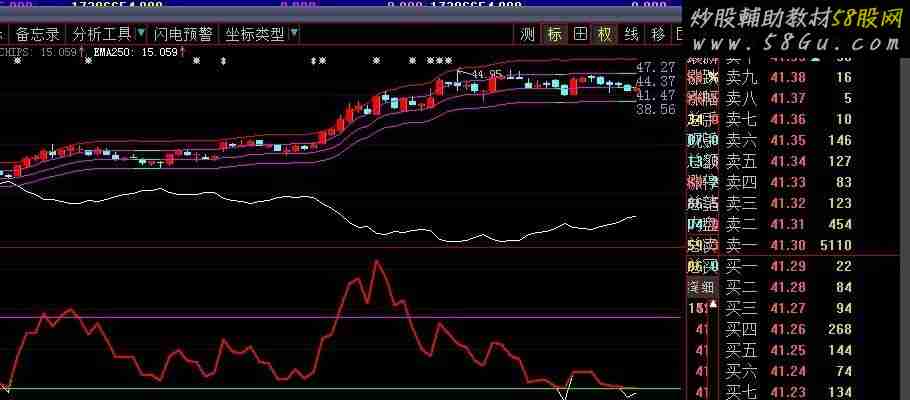Viewport: 910px width, 400px height.
Task: Click the 5110 volume on 卖一
Action: coord(835,246)
